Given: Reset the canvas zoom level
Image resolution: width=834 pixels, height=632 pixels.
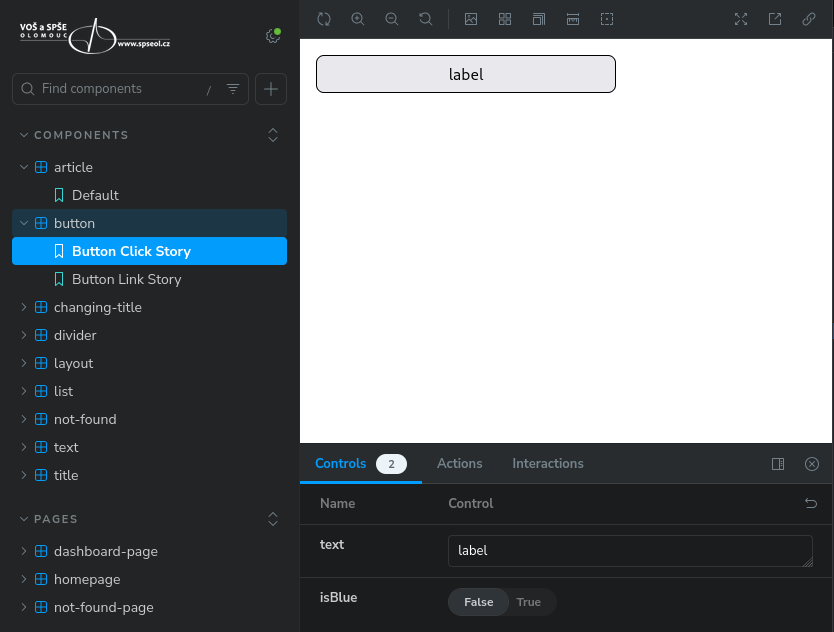Looking at the screenshot, I should tap(426, 19).
